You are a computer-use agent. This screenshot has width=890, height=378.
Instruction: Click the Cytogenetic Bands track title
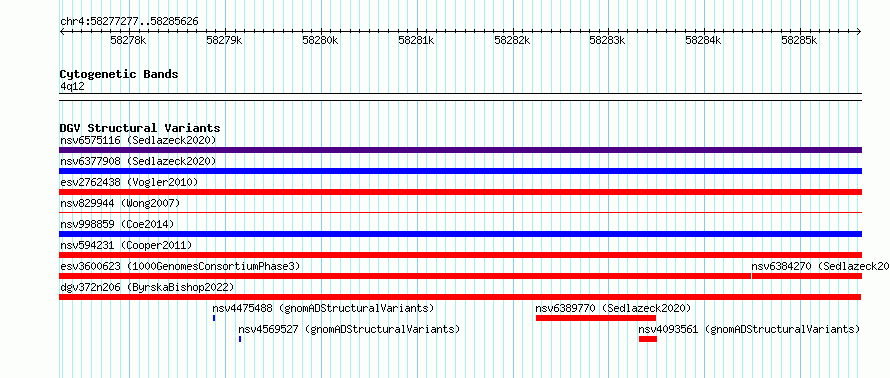[x=119, y=74]
